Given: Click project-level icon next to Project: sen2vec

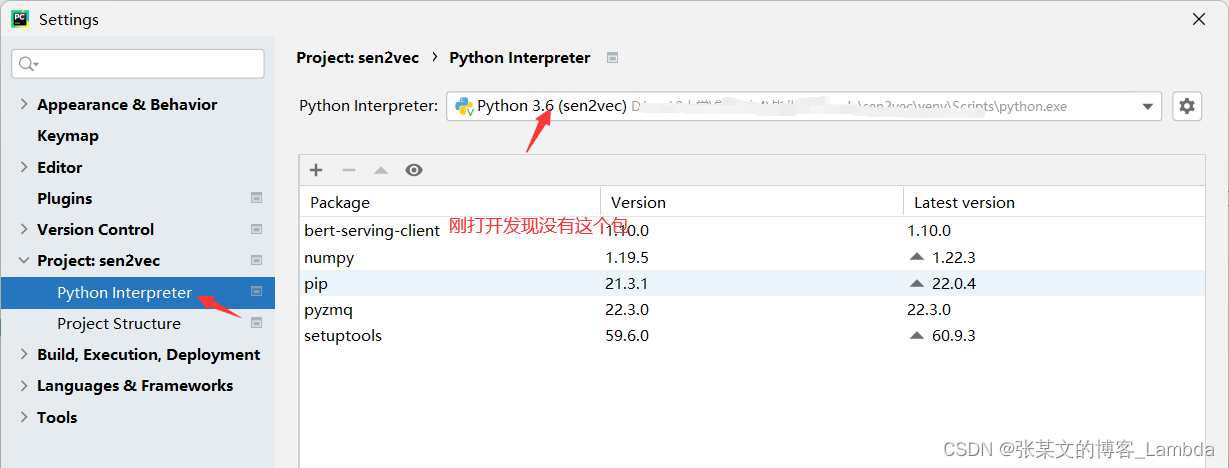Looking at the screenshot, I should coord(256,260).
